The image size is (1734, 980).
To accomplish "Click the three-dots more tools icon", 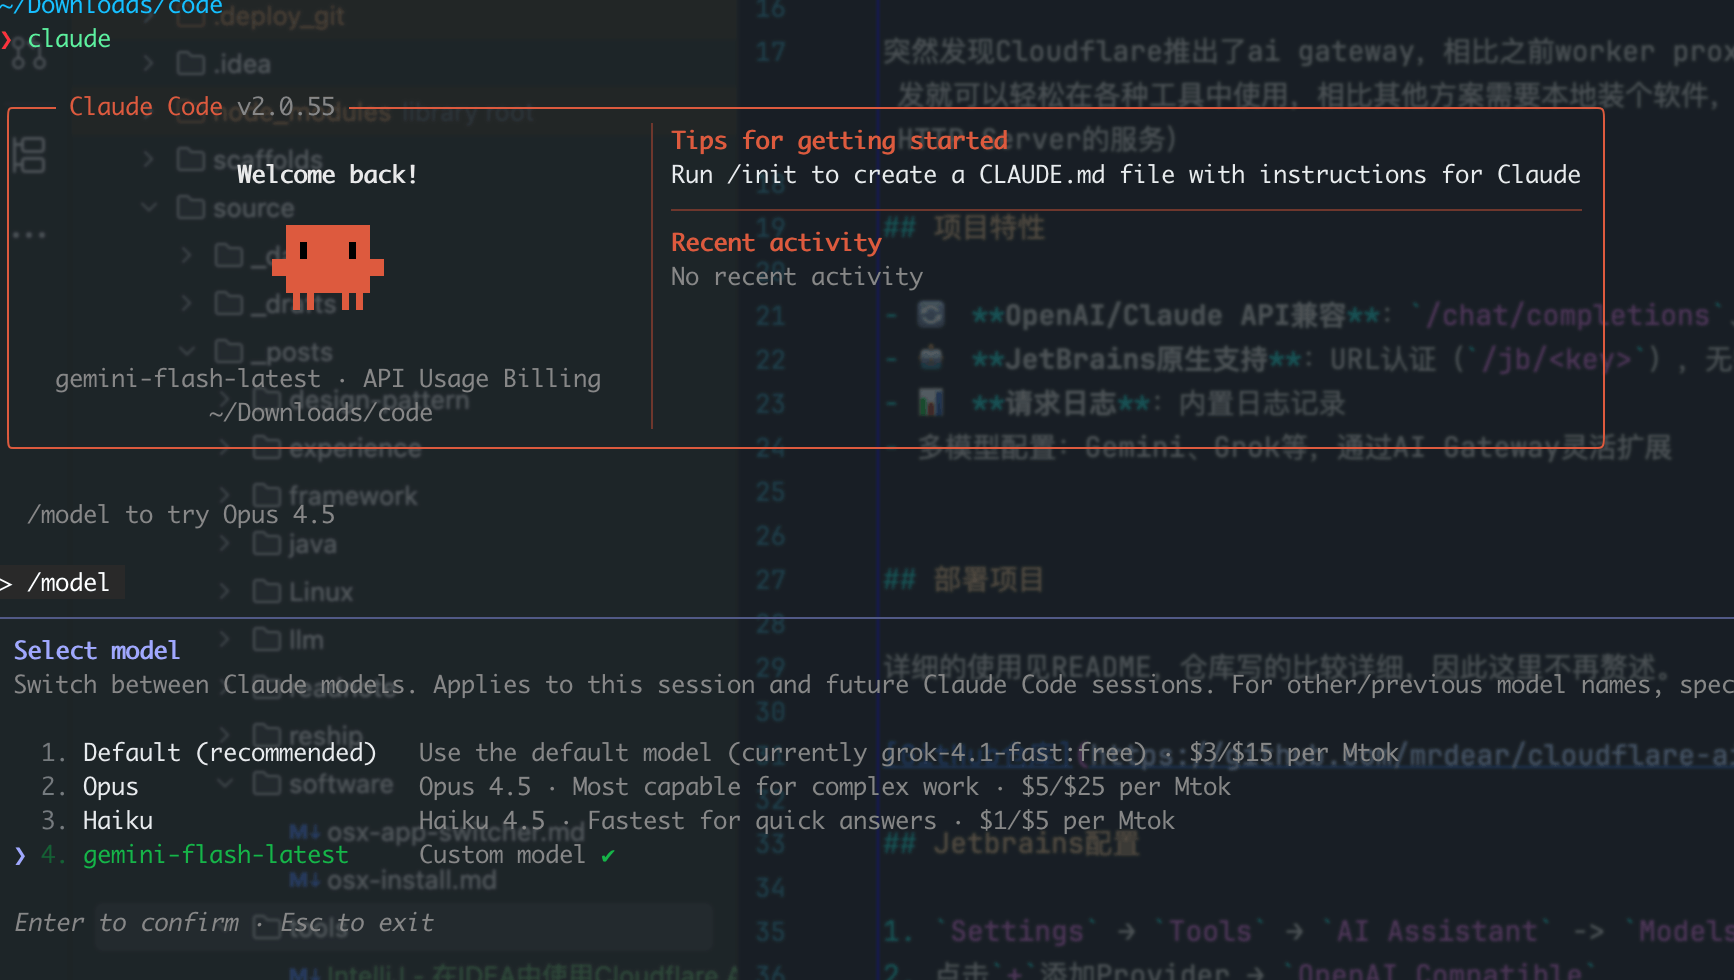I will [29, 236].
